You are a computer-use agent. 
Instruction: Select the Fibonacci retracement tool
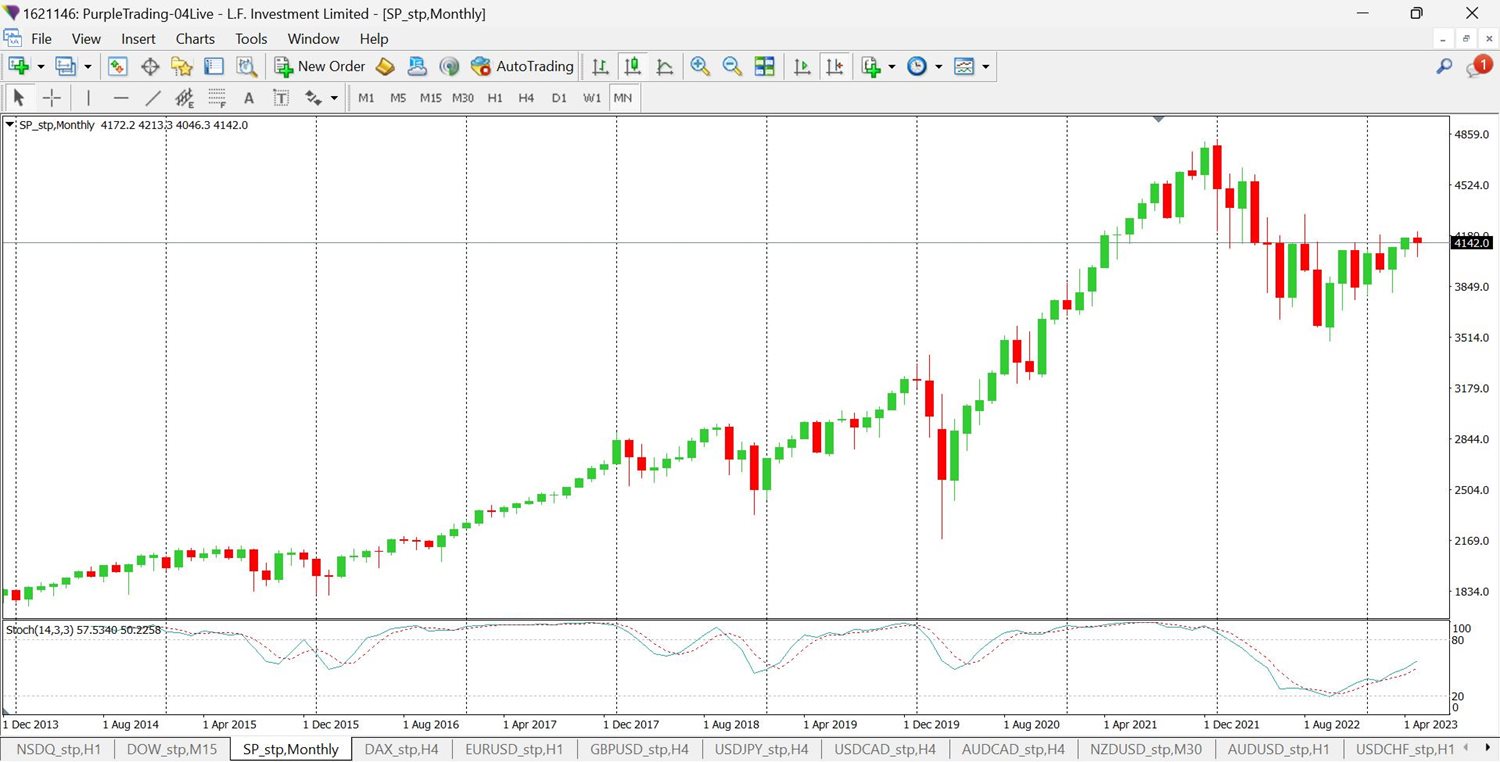point(217,98)
